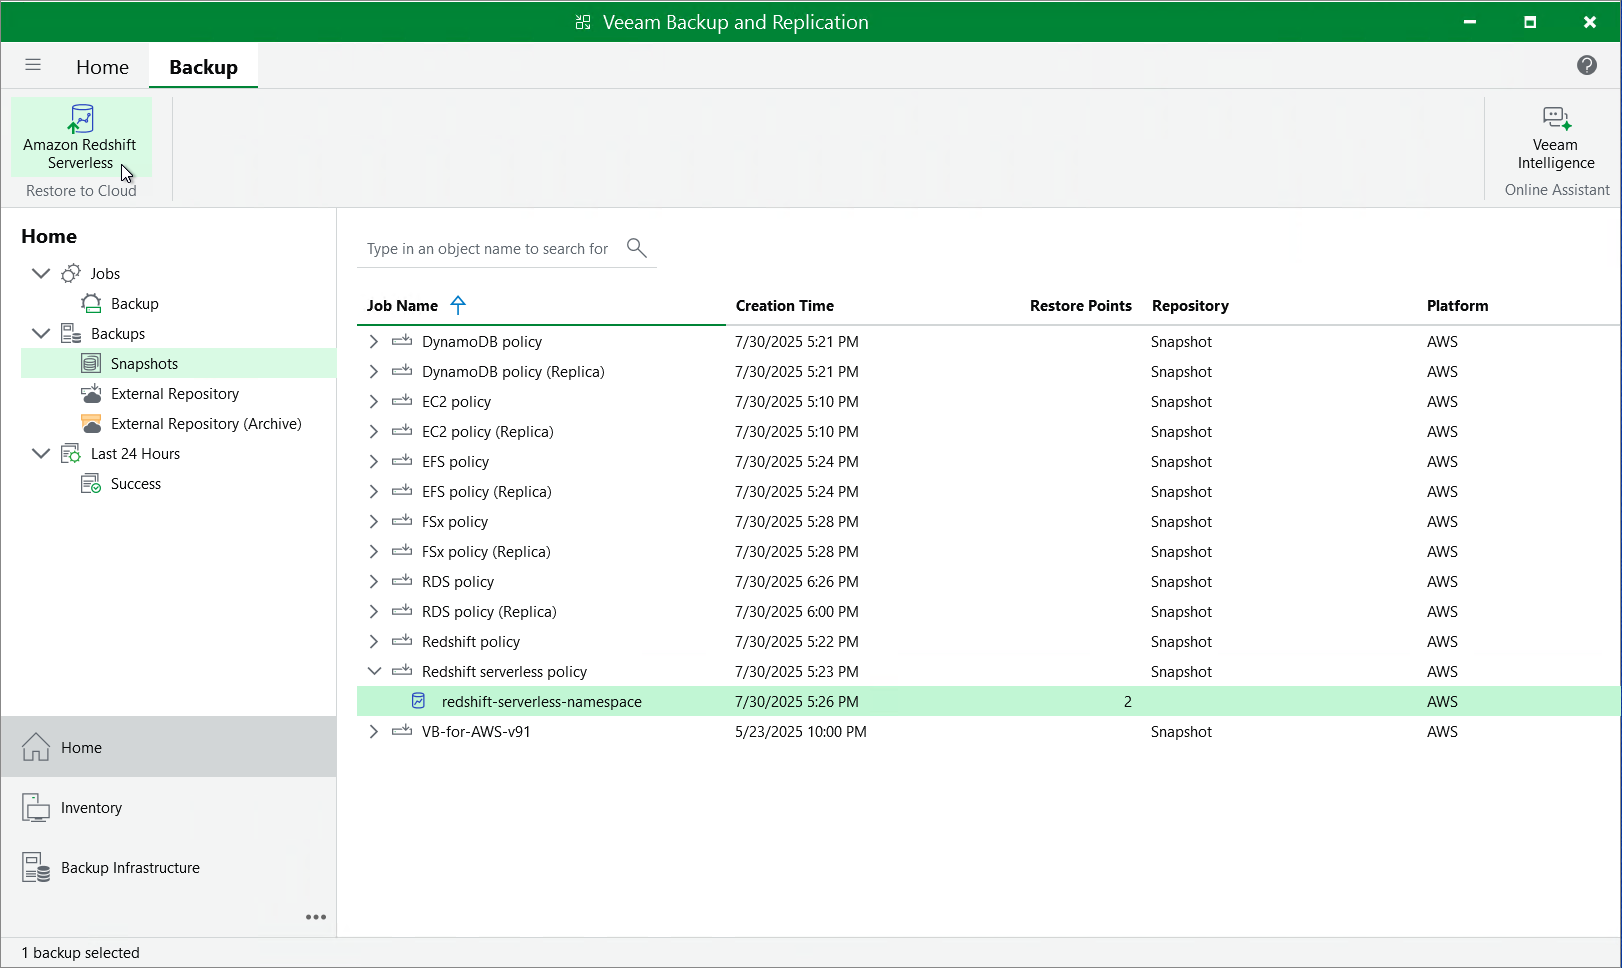
Task: Expand the DynamoDB policy row
Action: 374,342
